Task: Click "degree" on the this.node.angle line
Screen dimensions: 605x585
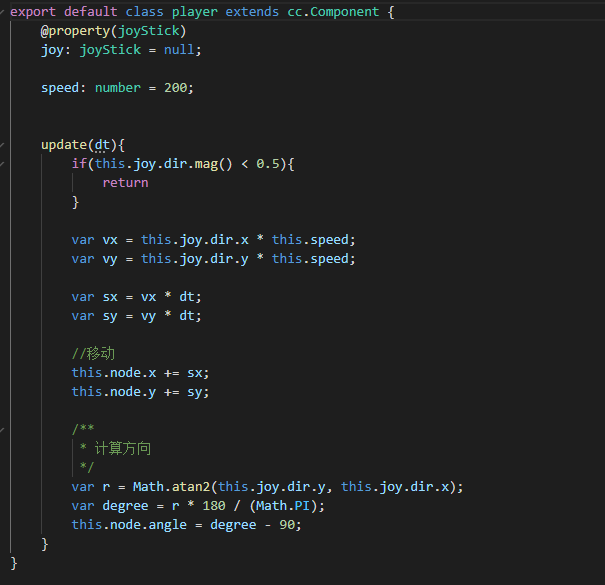Action: point(233,525)
